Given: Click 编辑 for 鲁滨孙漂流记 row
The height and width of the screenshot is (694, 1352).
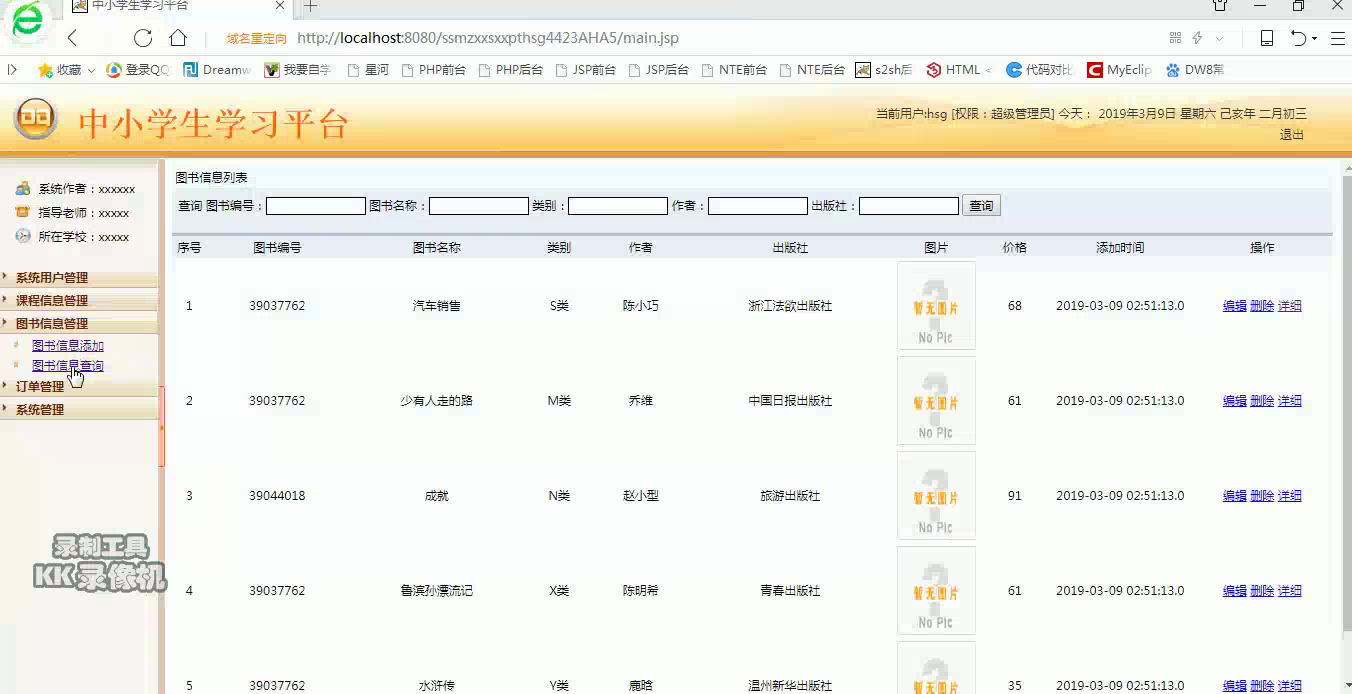Looking at the screenshot, I should (x=1235, y=591).
